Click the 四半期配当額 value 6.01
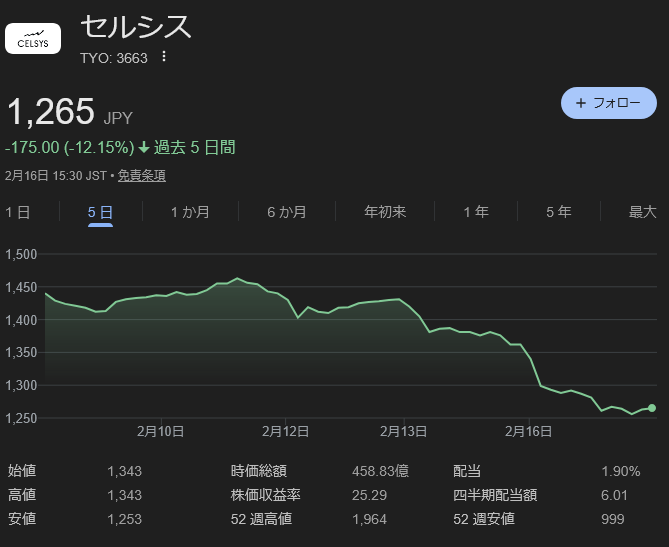This screenshot has width=669, height=547. [x=614, y=495]
